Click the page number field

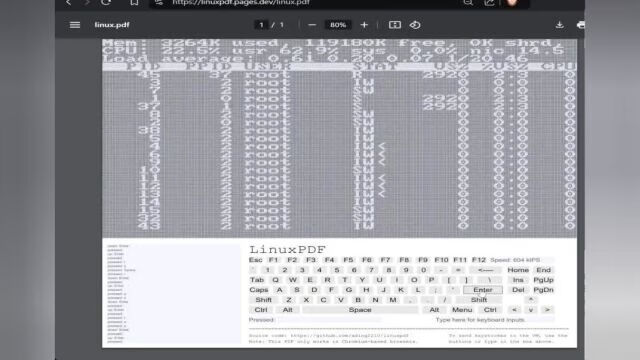tap(261, 25)
